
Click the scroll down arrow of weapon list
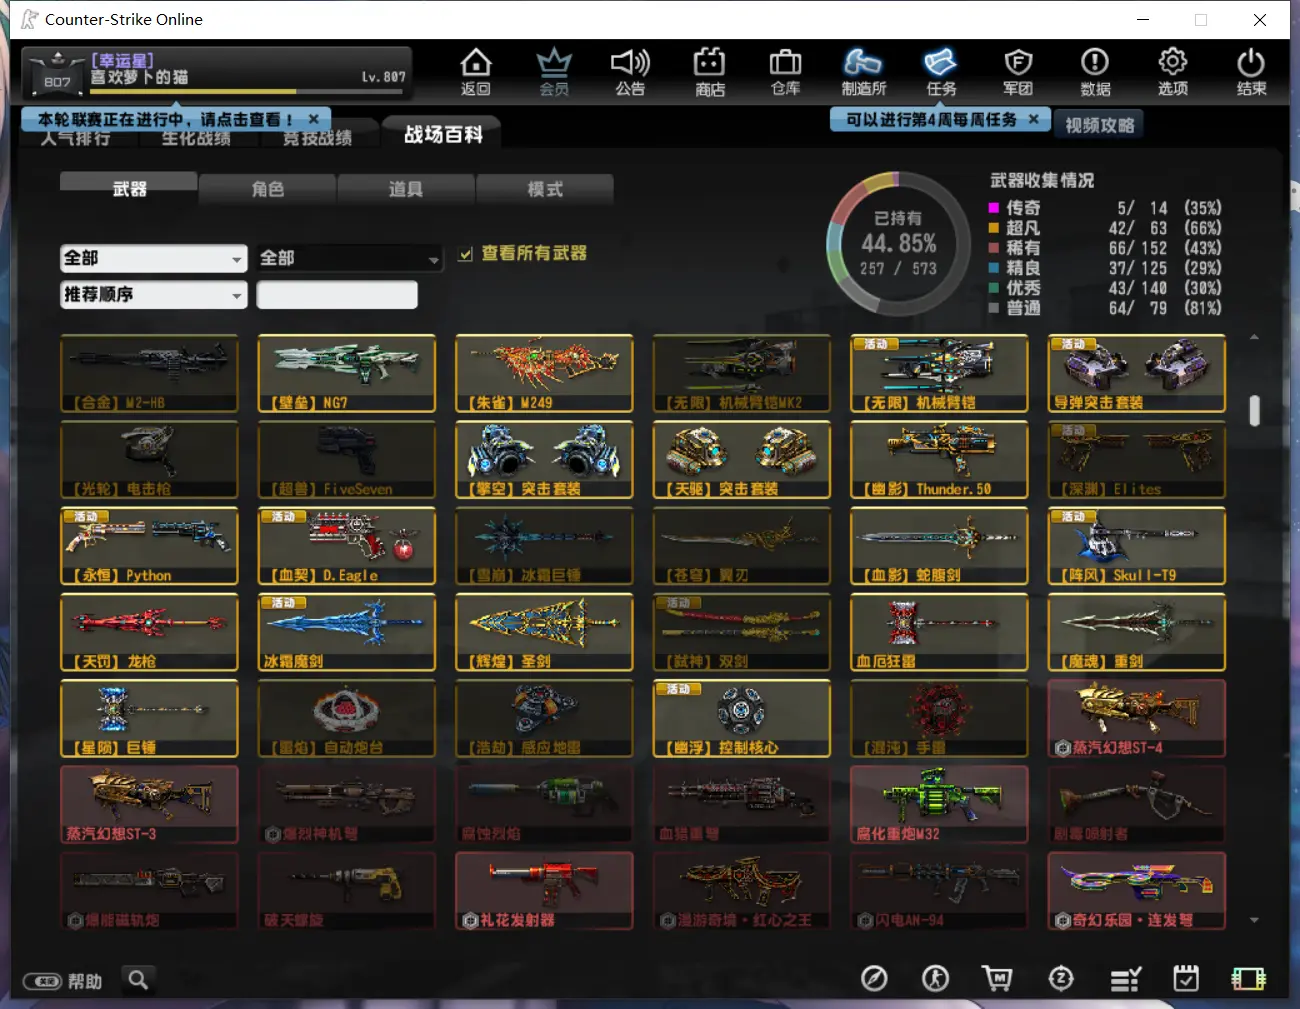pos(1254,920)
